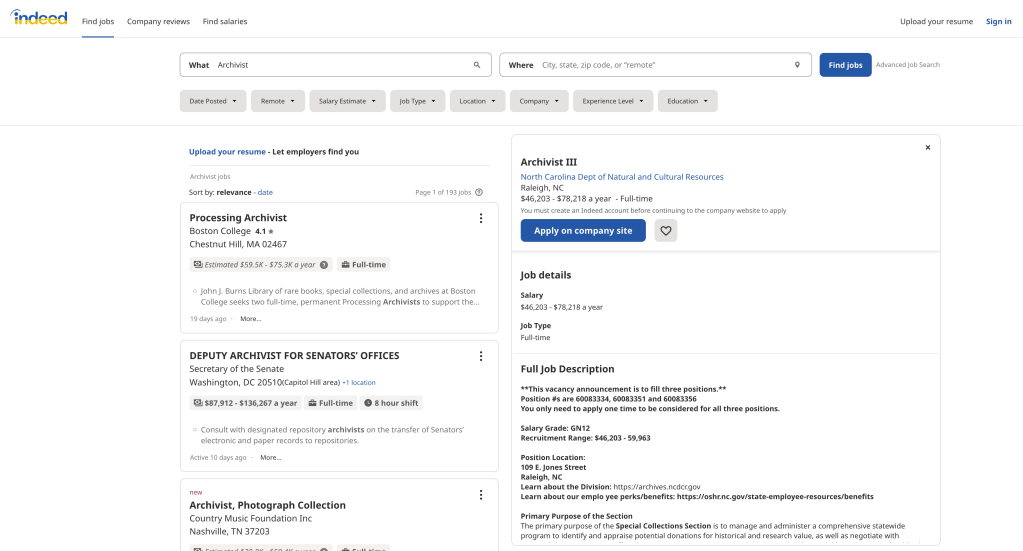Click the search magnifier icon in What field

477,65
